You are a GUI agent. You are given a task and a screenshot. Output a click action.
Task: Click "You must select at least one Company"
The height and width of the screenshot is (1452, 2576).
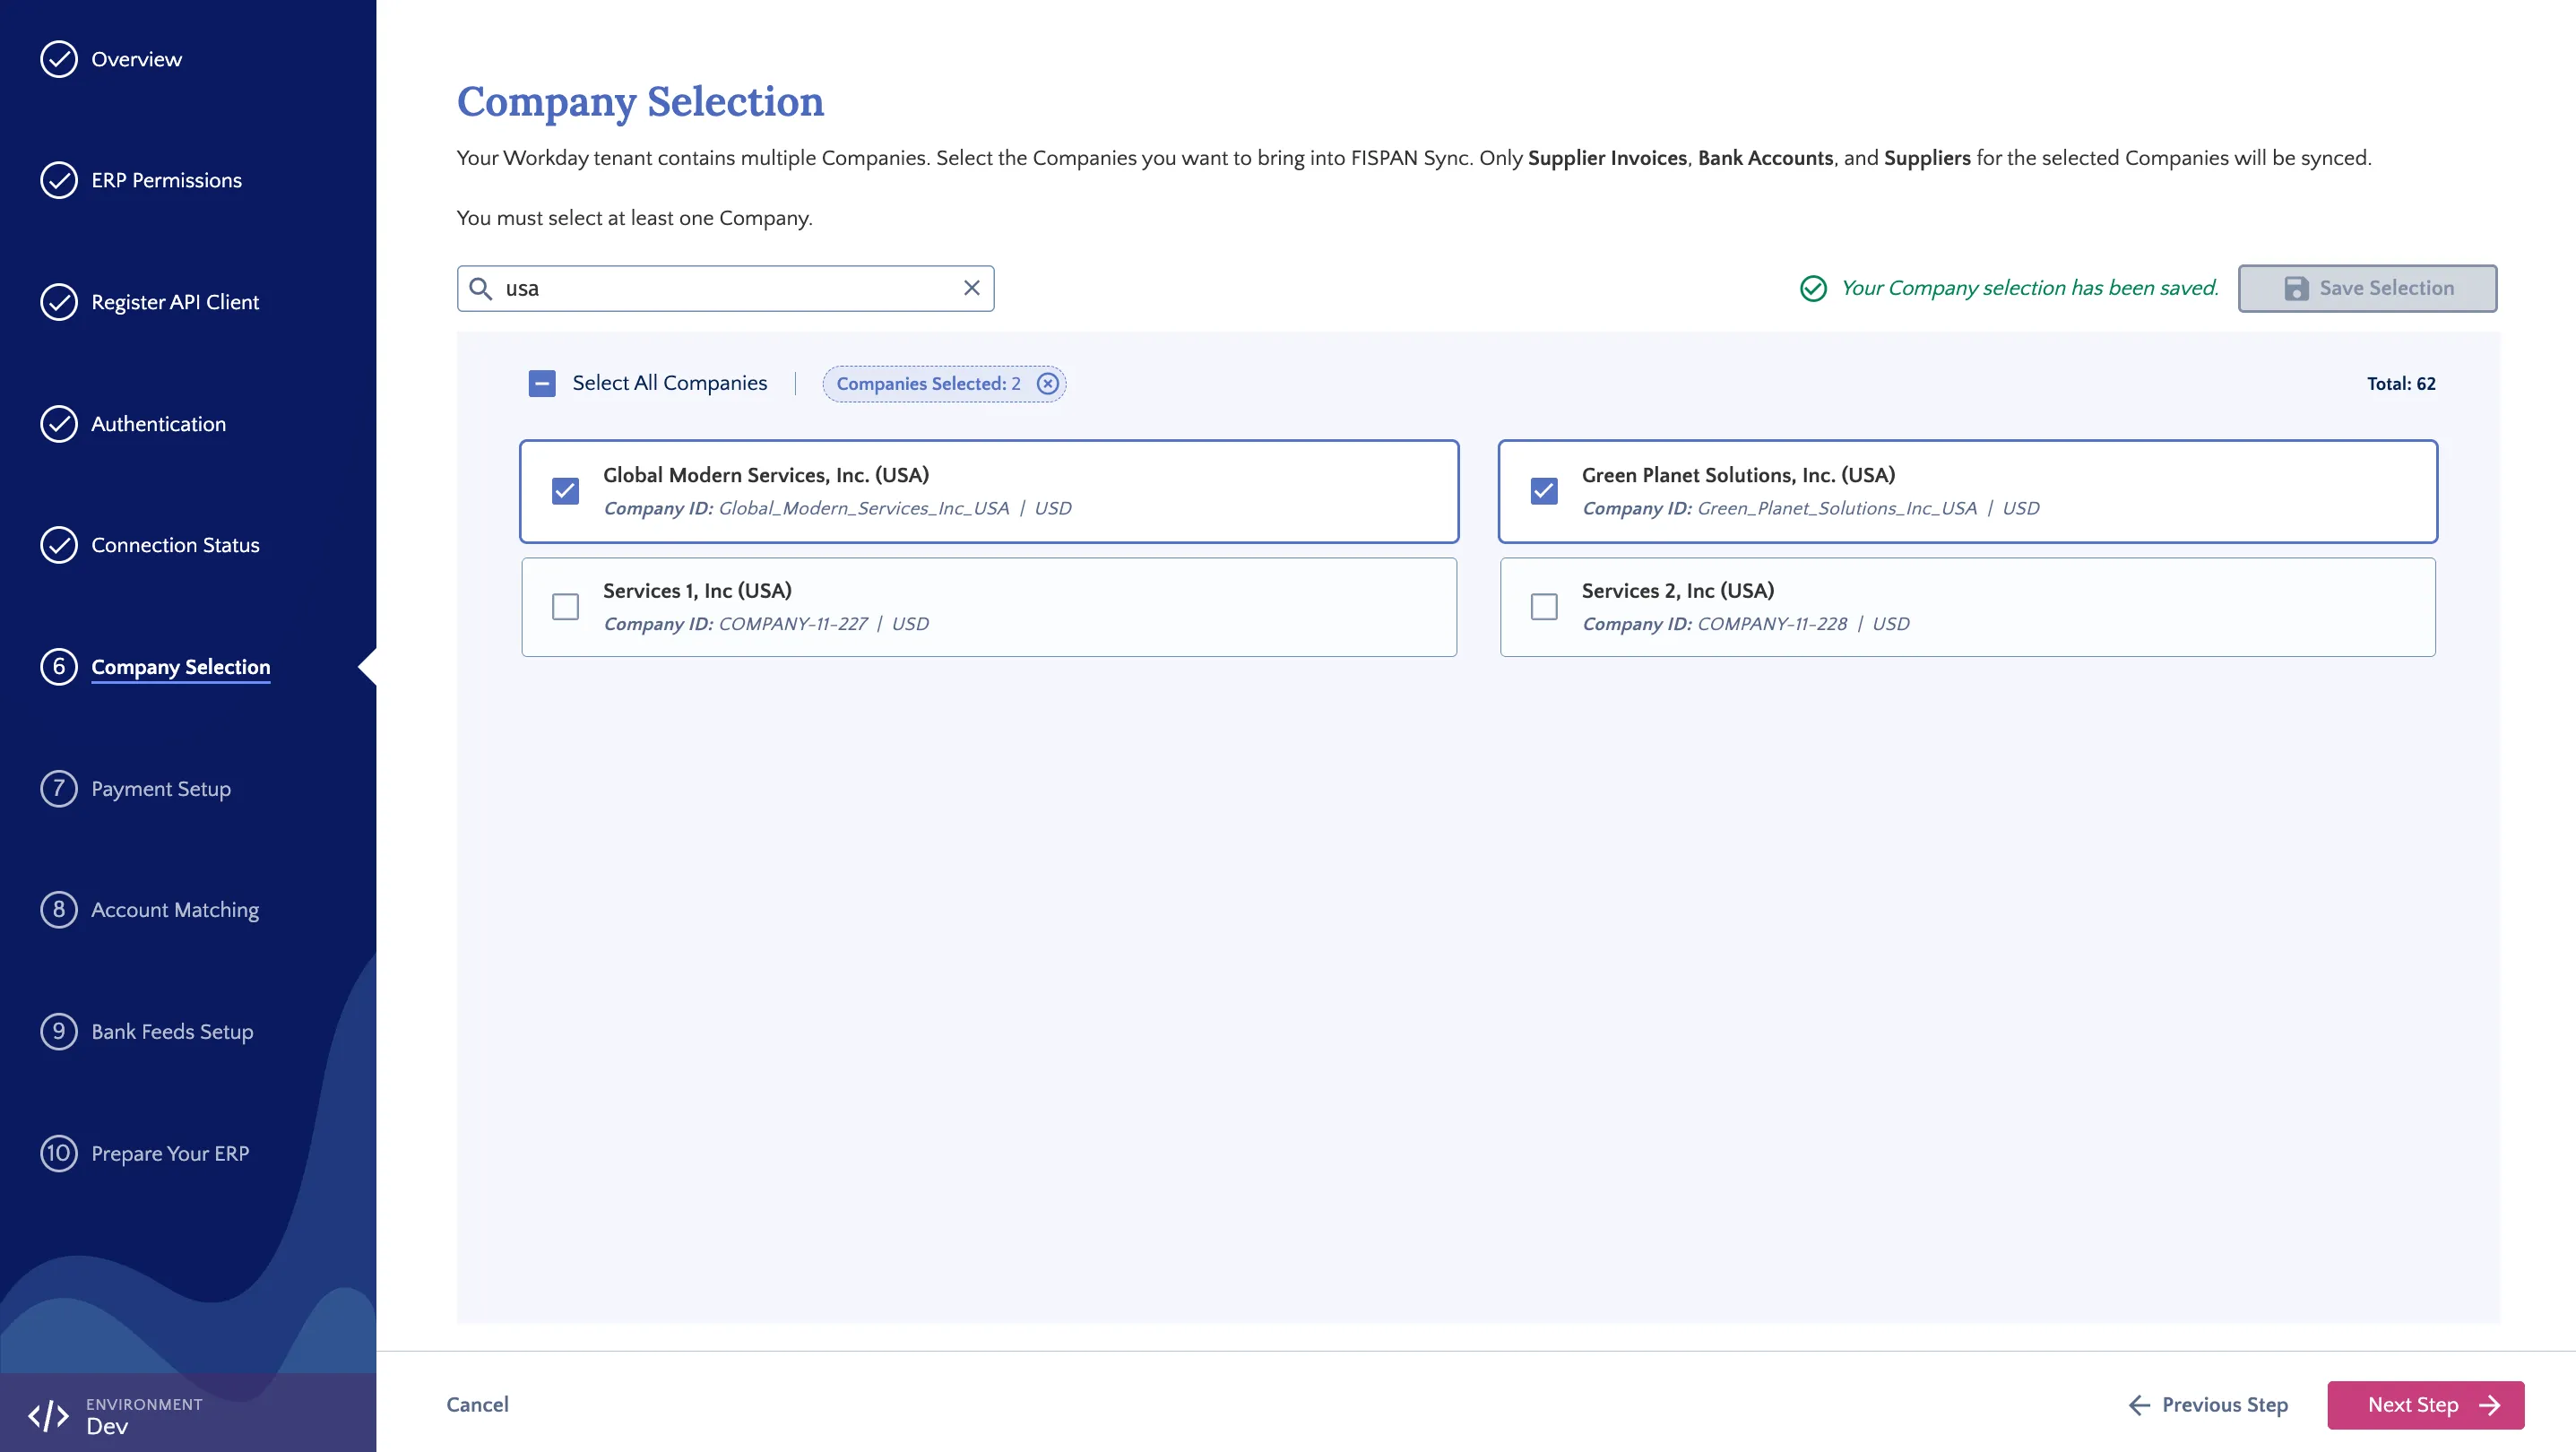pyautogui.click(x=634, y=218)
